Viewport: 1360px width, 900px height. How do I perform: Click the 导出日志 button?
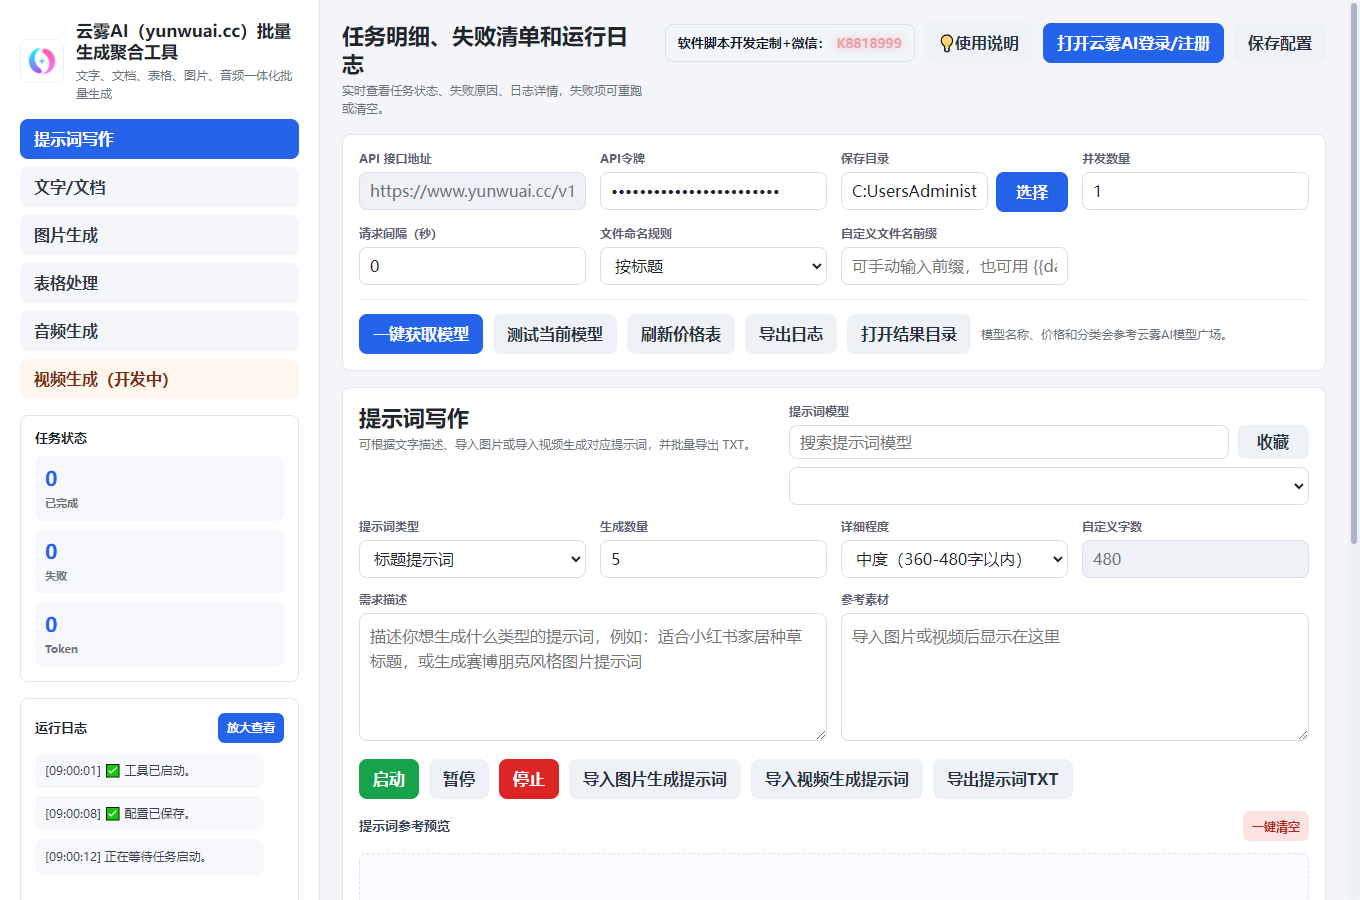(791, 334)
